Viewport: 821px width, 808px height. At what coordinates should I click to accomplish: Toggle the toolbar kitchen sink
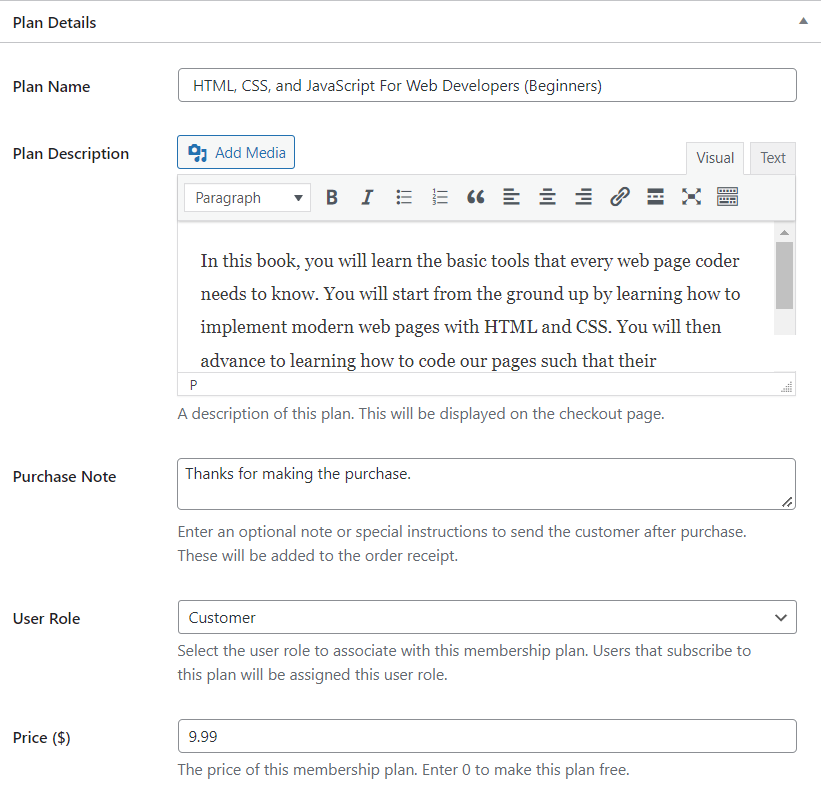(x=727, y=197)
